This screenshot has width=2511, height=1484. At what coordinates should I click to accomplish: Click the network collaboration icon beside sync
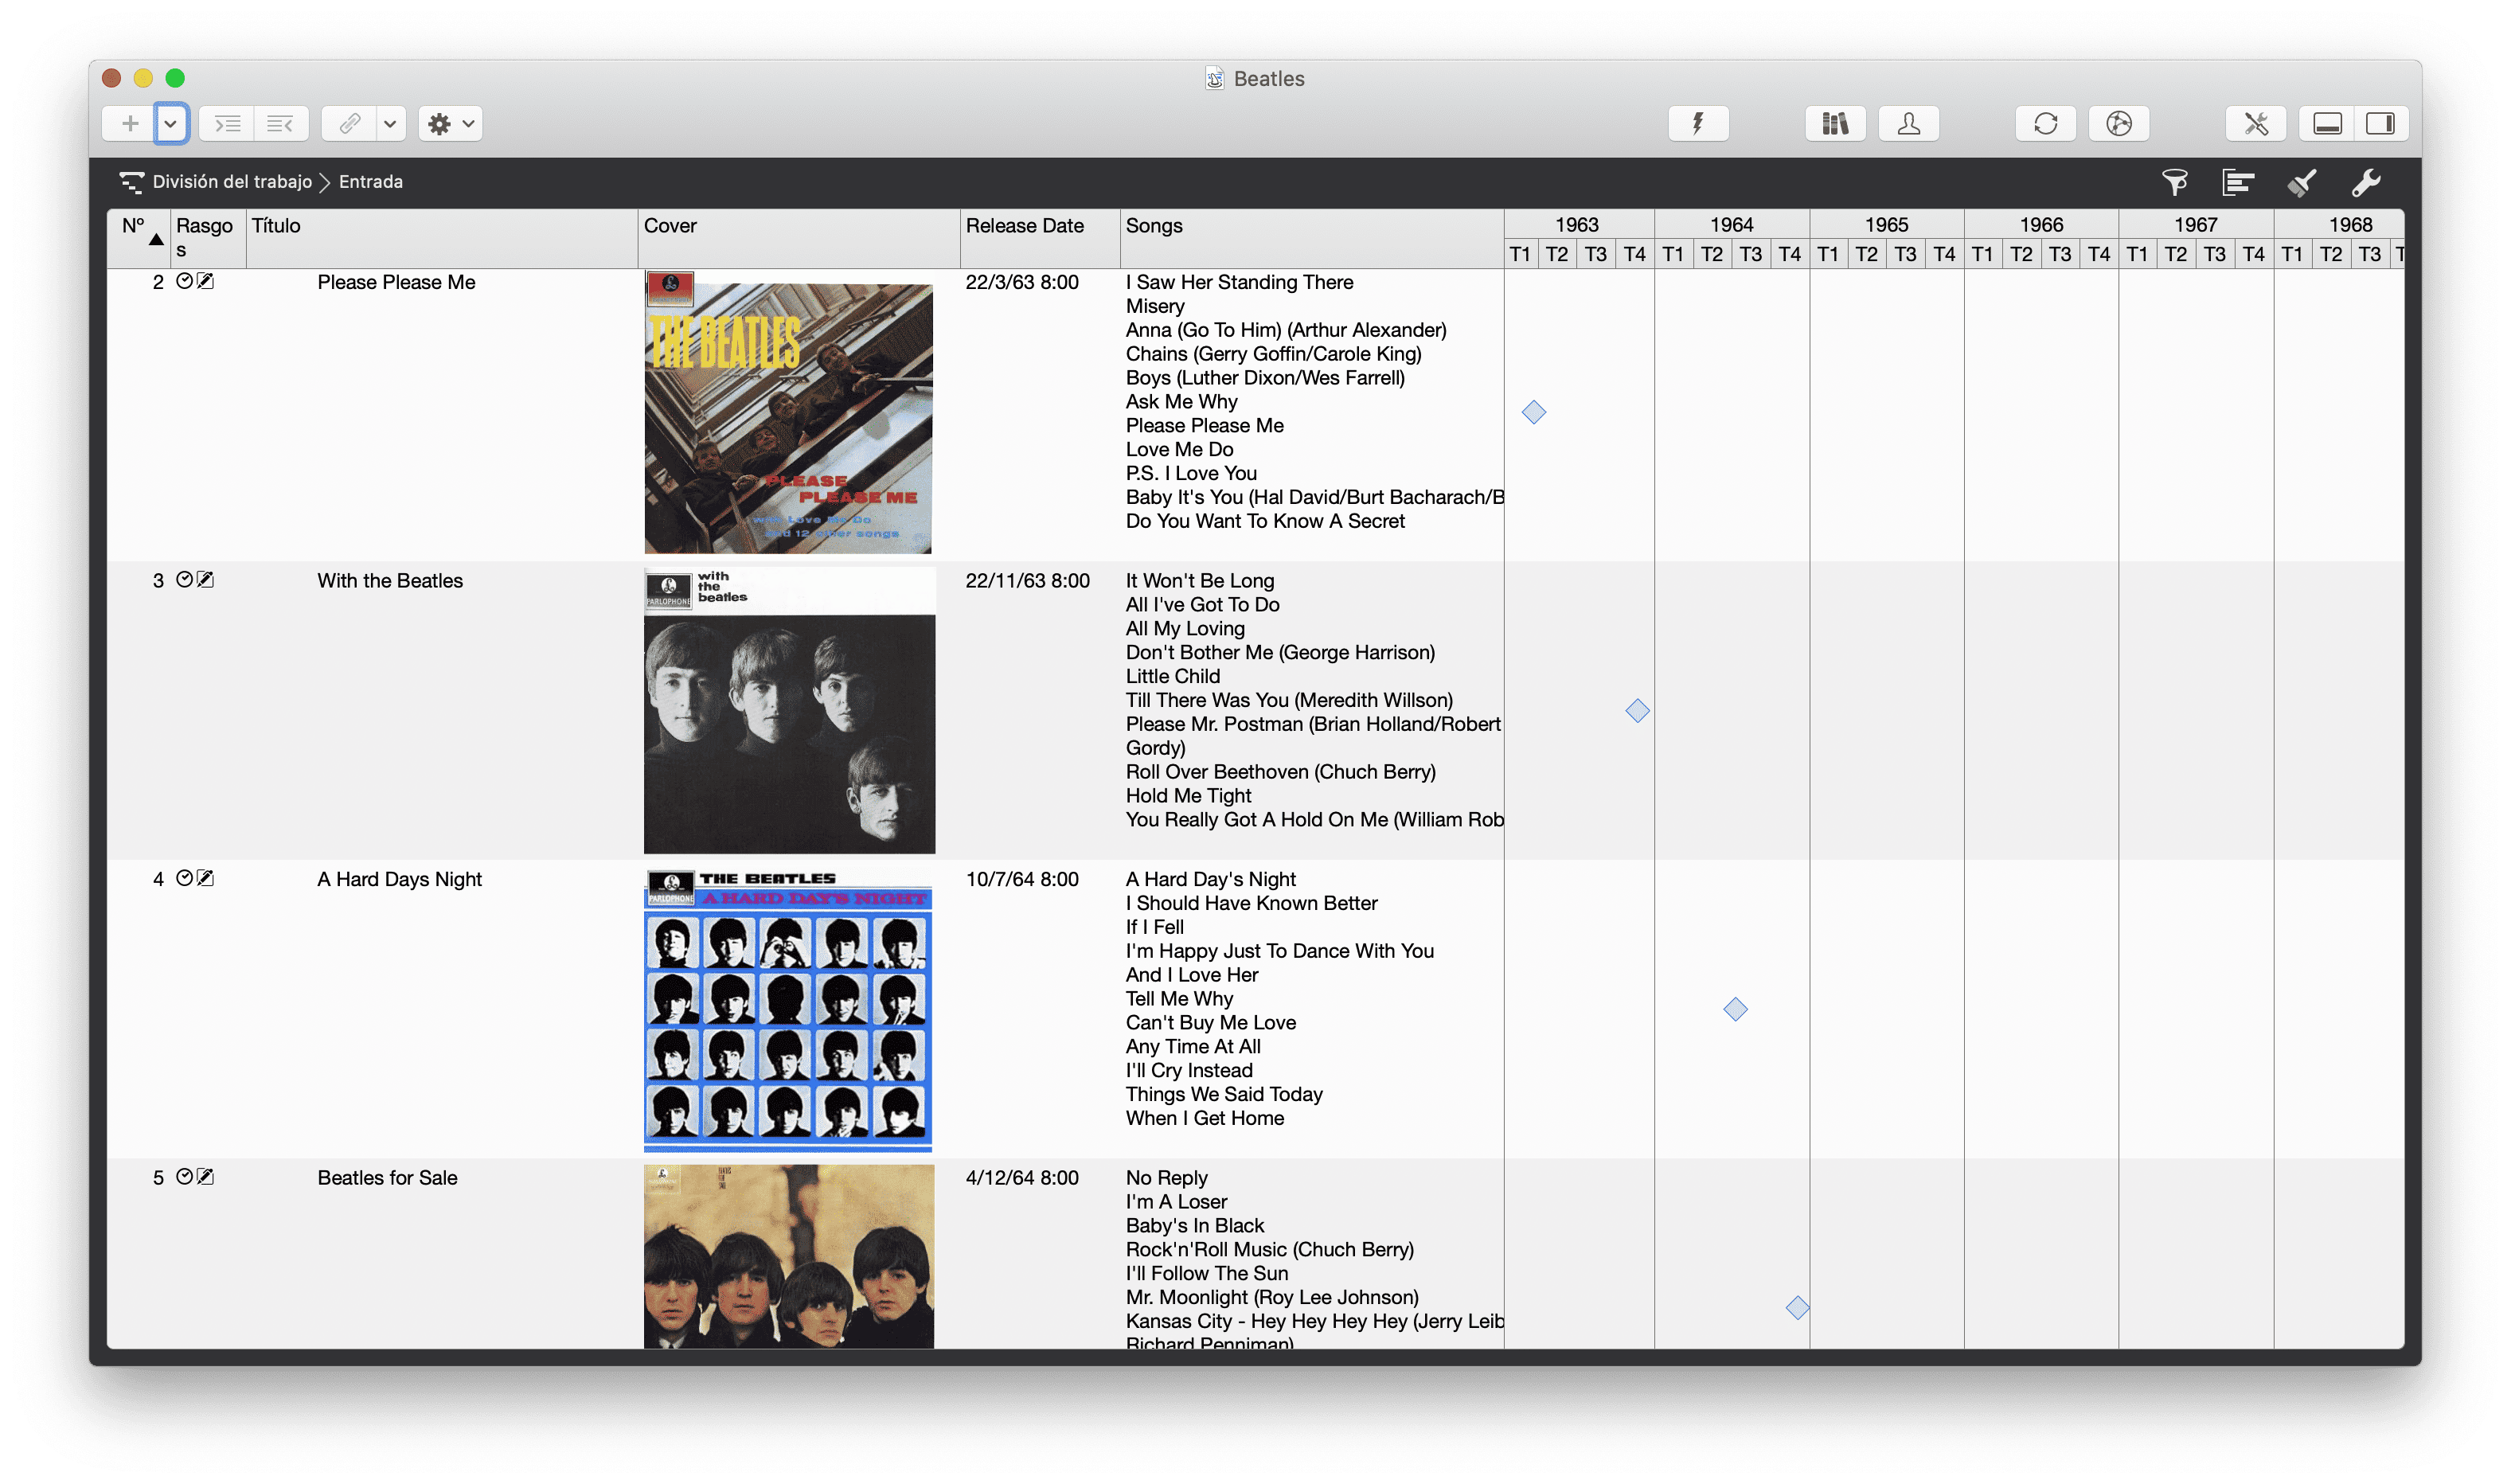coord(2119,123)
